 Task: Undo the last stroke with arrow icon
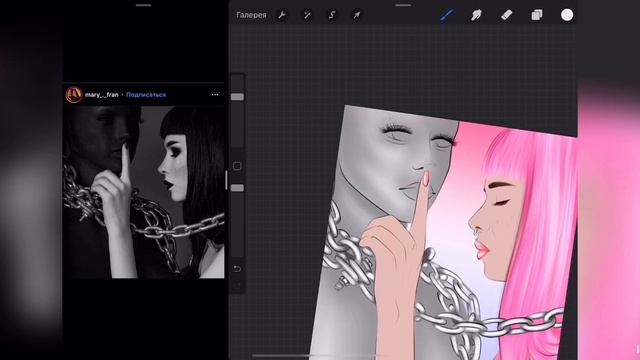point(237,269)
